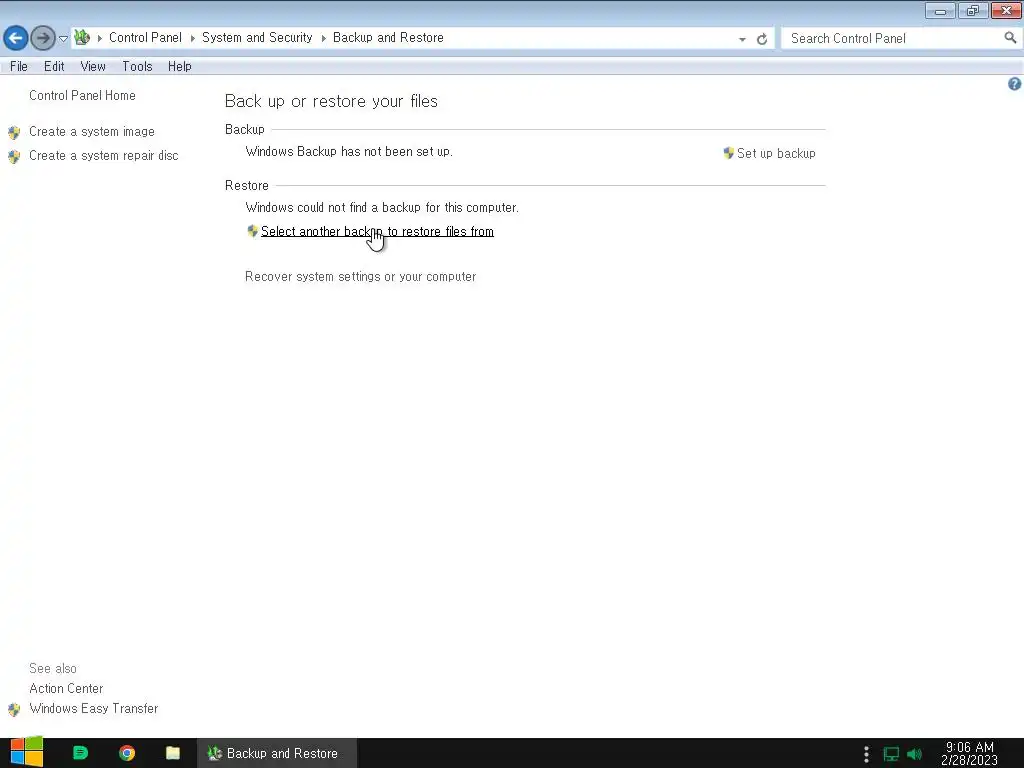Open Action Center under See also
The height and width of the screenshot is (768, 1024).
point(66,688)
